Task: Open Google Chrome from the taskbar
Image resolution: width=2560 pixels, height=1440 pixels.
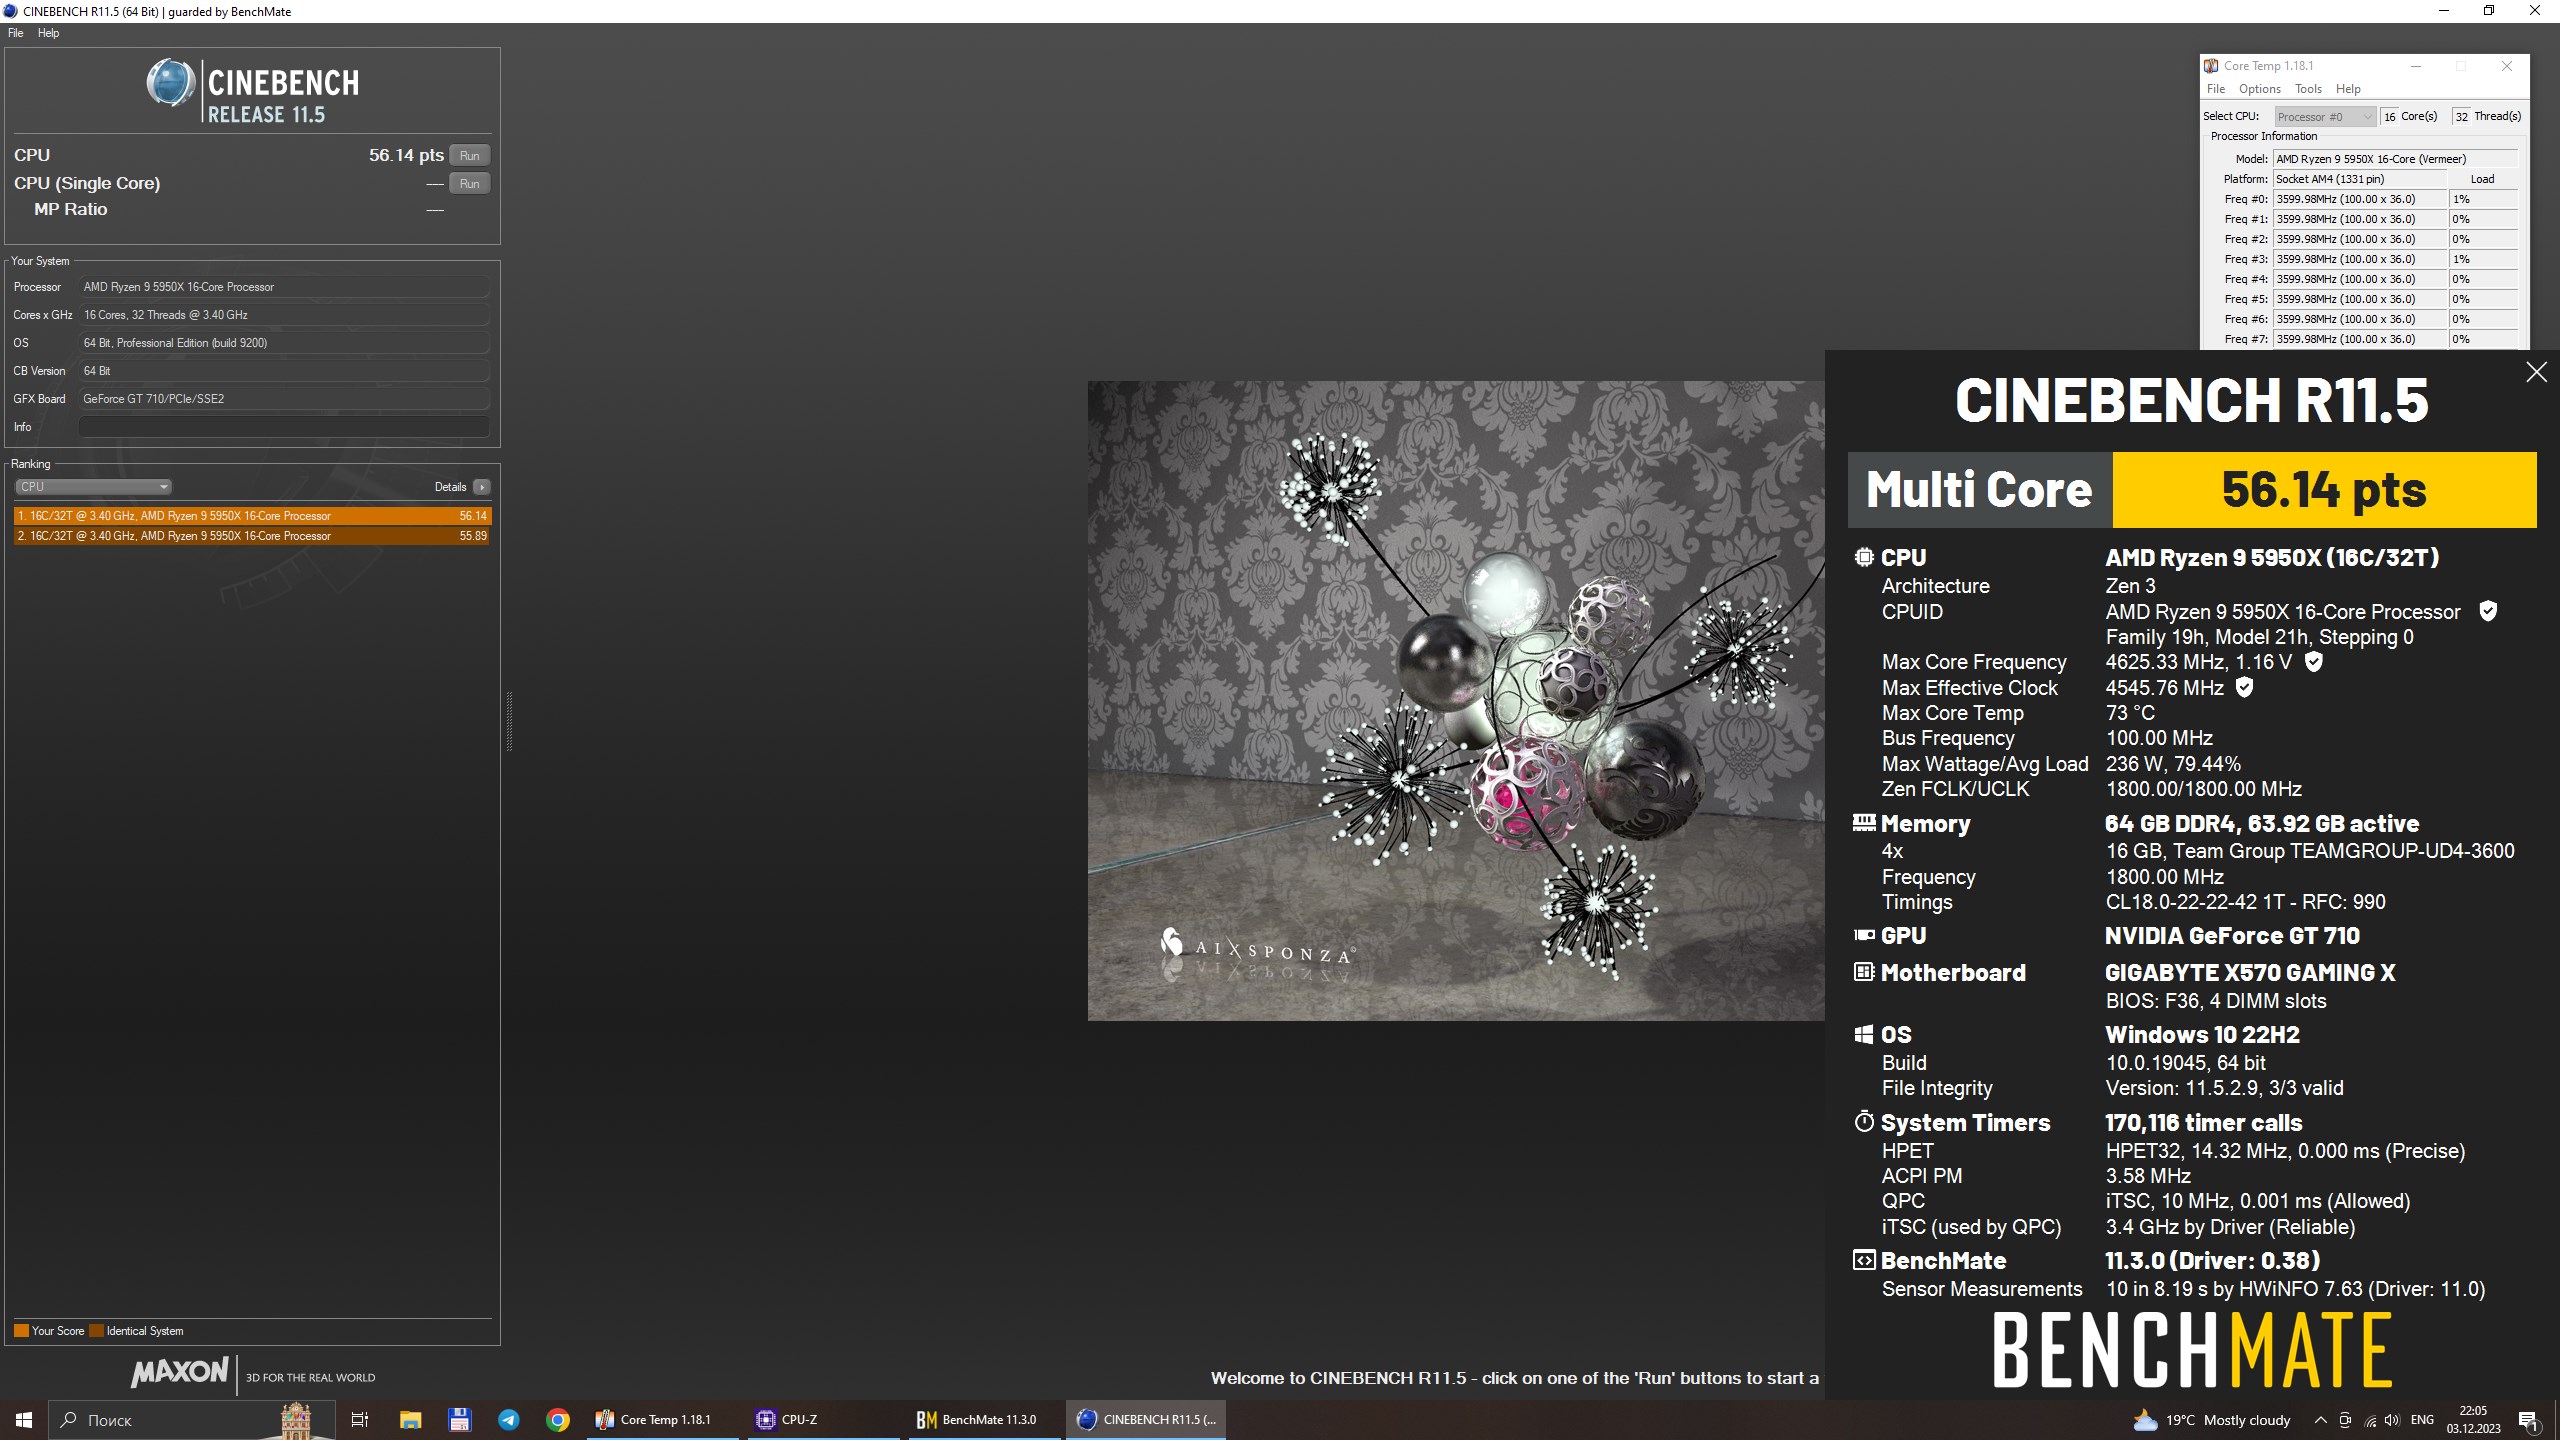Action: click(558, 1420)
